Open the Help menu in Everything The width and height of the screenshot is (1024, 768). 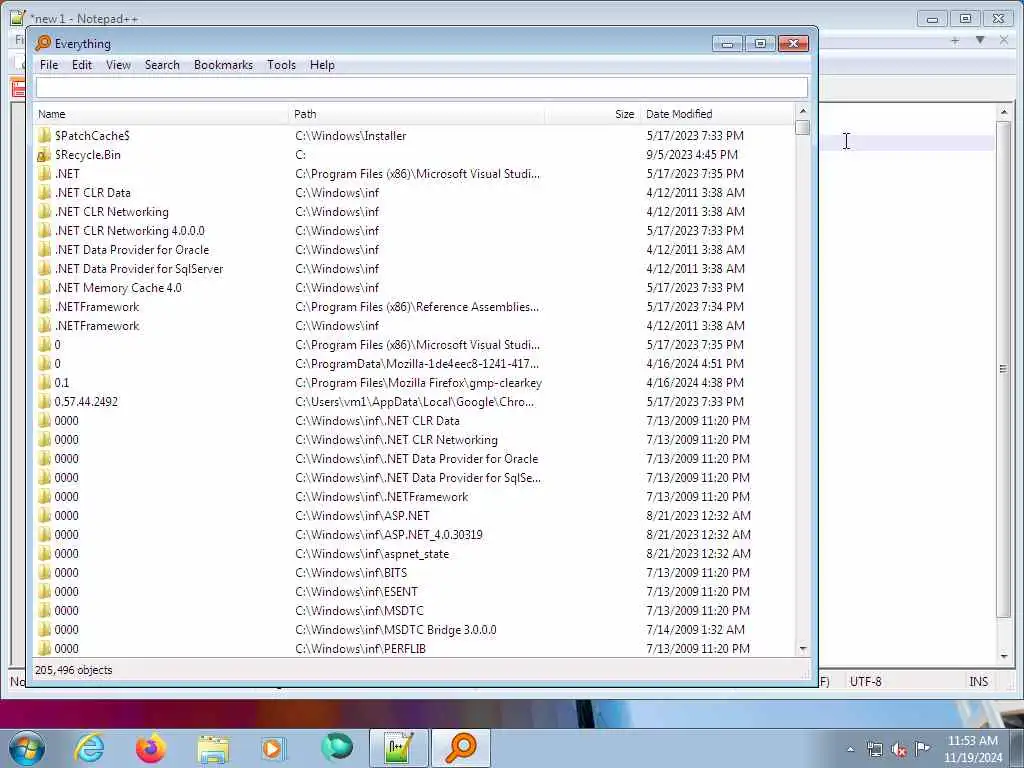322,65
